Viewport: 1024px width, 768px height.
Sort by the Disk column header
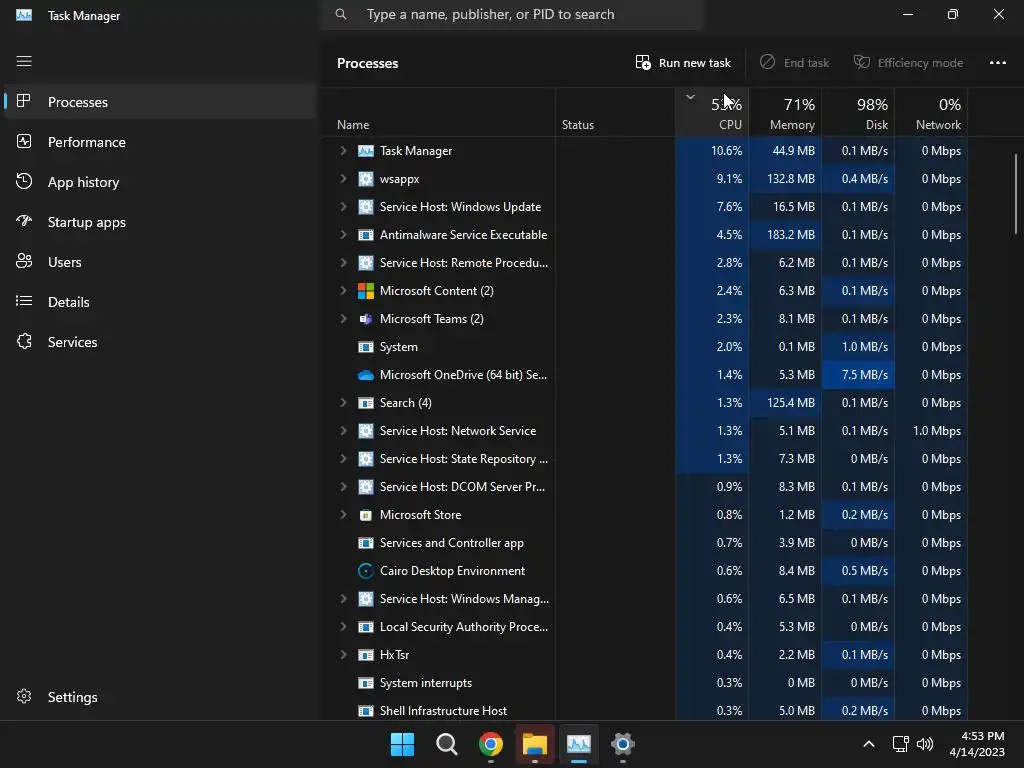858,112
